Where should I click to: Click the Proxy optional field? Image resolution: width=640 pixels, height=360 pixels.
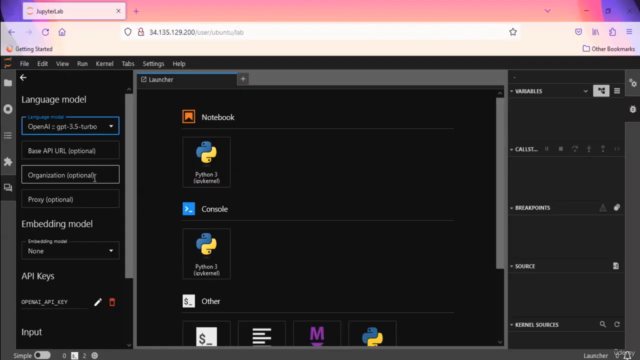point(70,199)
